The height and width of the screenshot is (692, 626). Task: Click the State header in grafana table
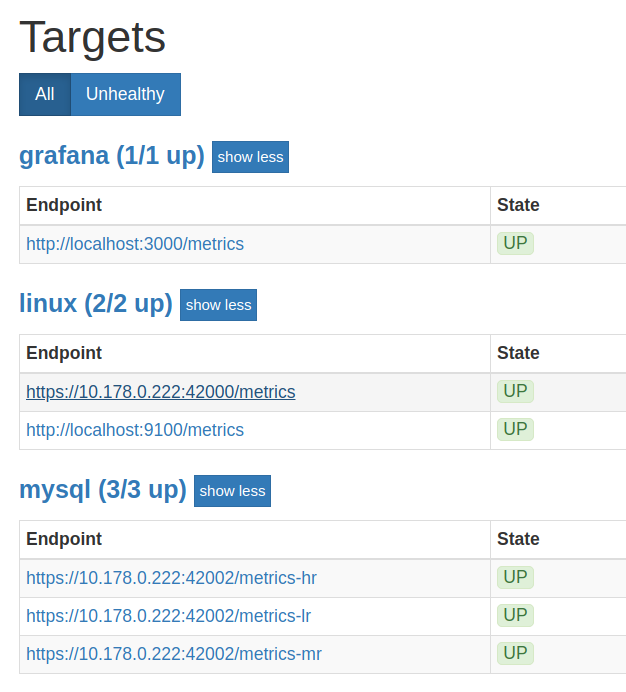[x=518, y=205]
